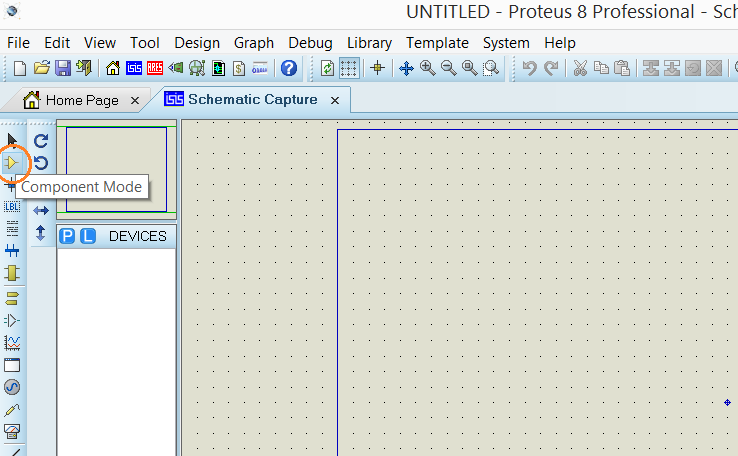Close the Home Page tab
This screenshot has height=456, width=738.
[x=135, y=101]
